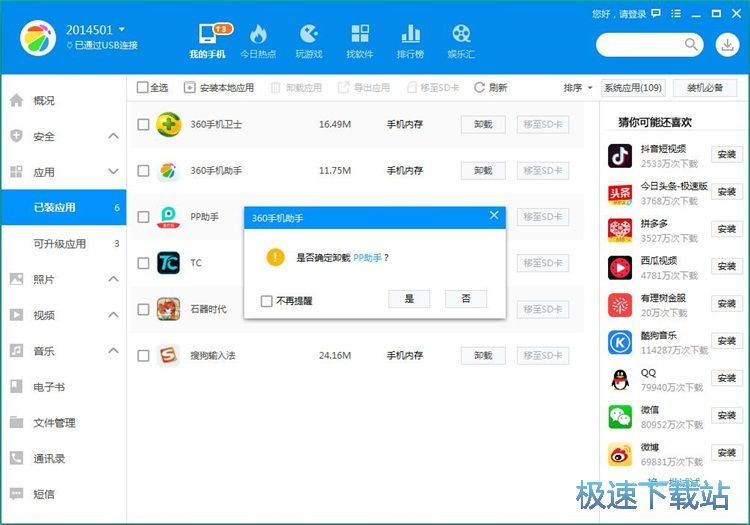The height and width of the screenshot is (525, 750).
Task: Open the Entertainment (娱乐汇) tab
Action: pyautogui.click(x=461, y=42)
